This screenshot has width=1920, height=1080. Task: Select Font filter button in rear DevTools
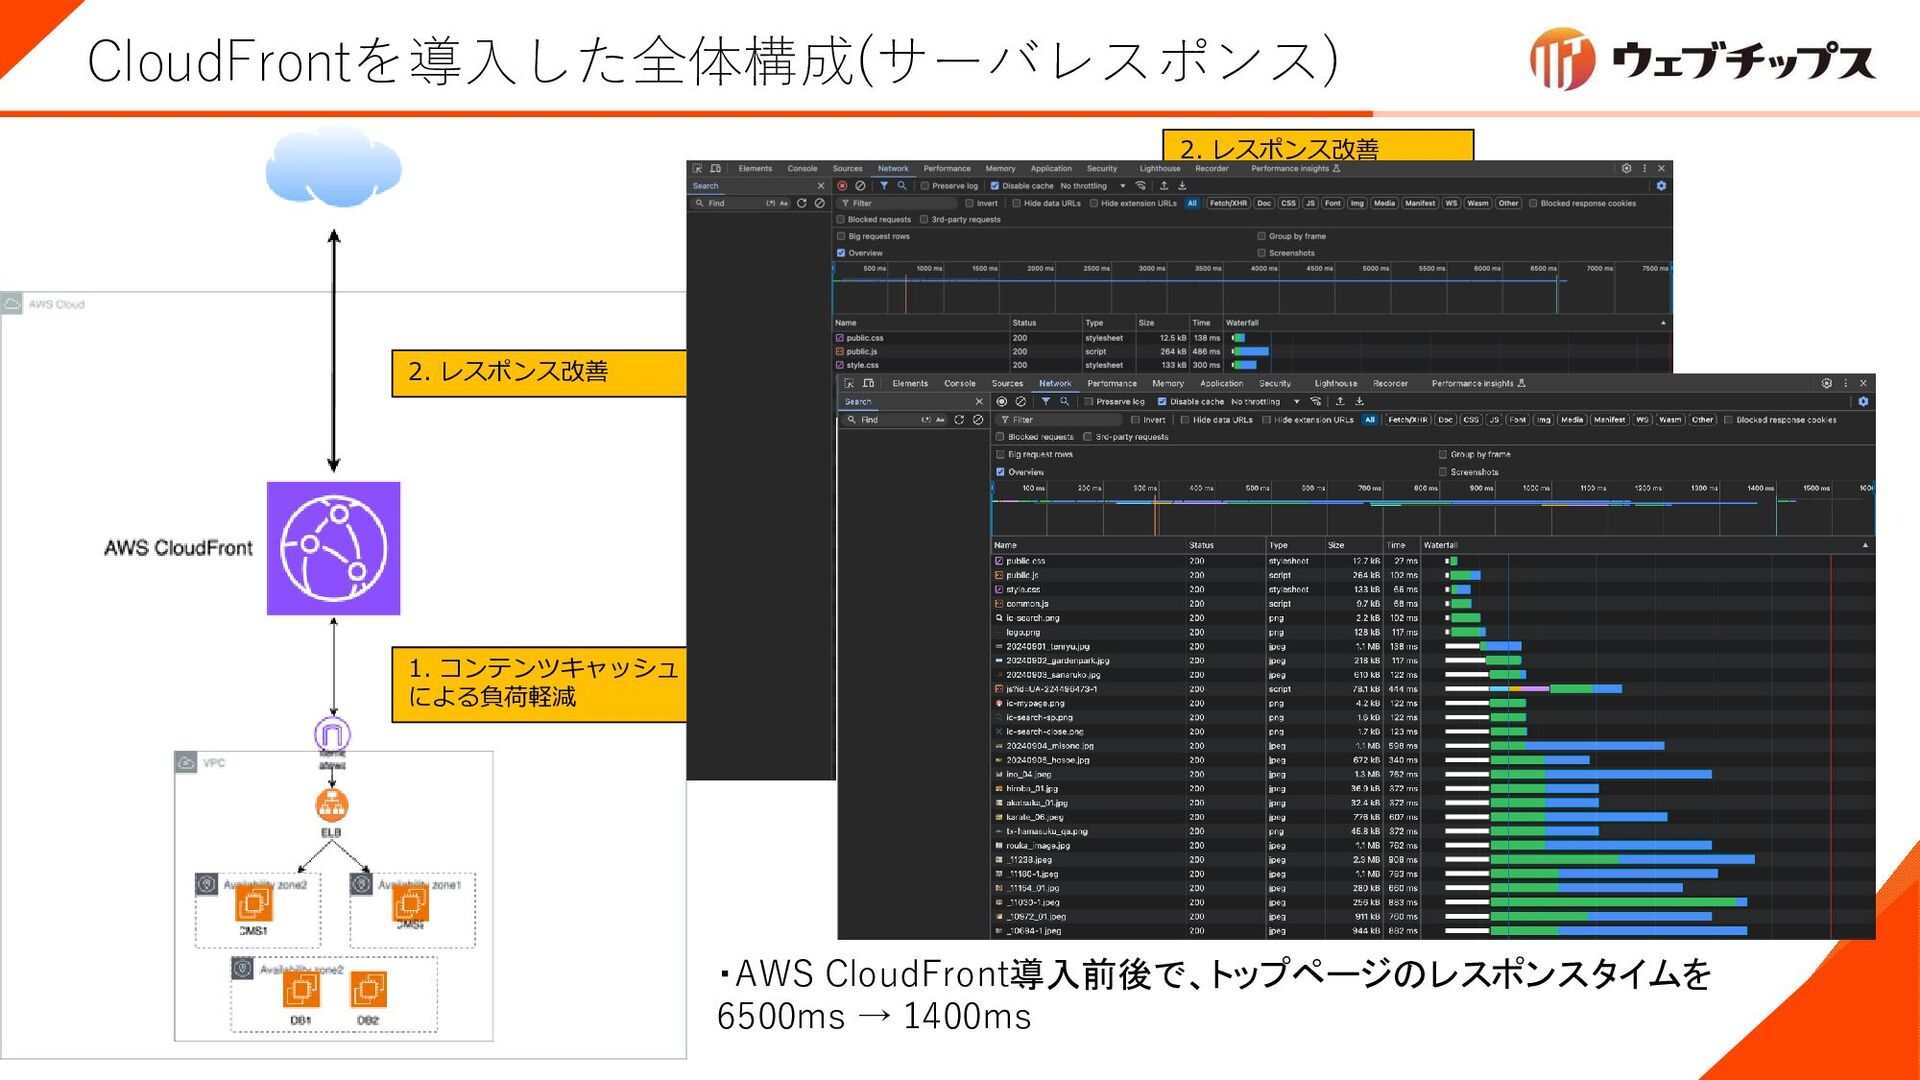[x=1333, y=203]
